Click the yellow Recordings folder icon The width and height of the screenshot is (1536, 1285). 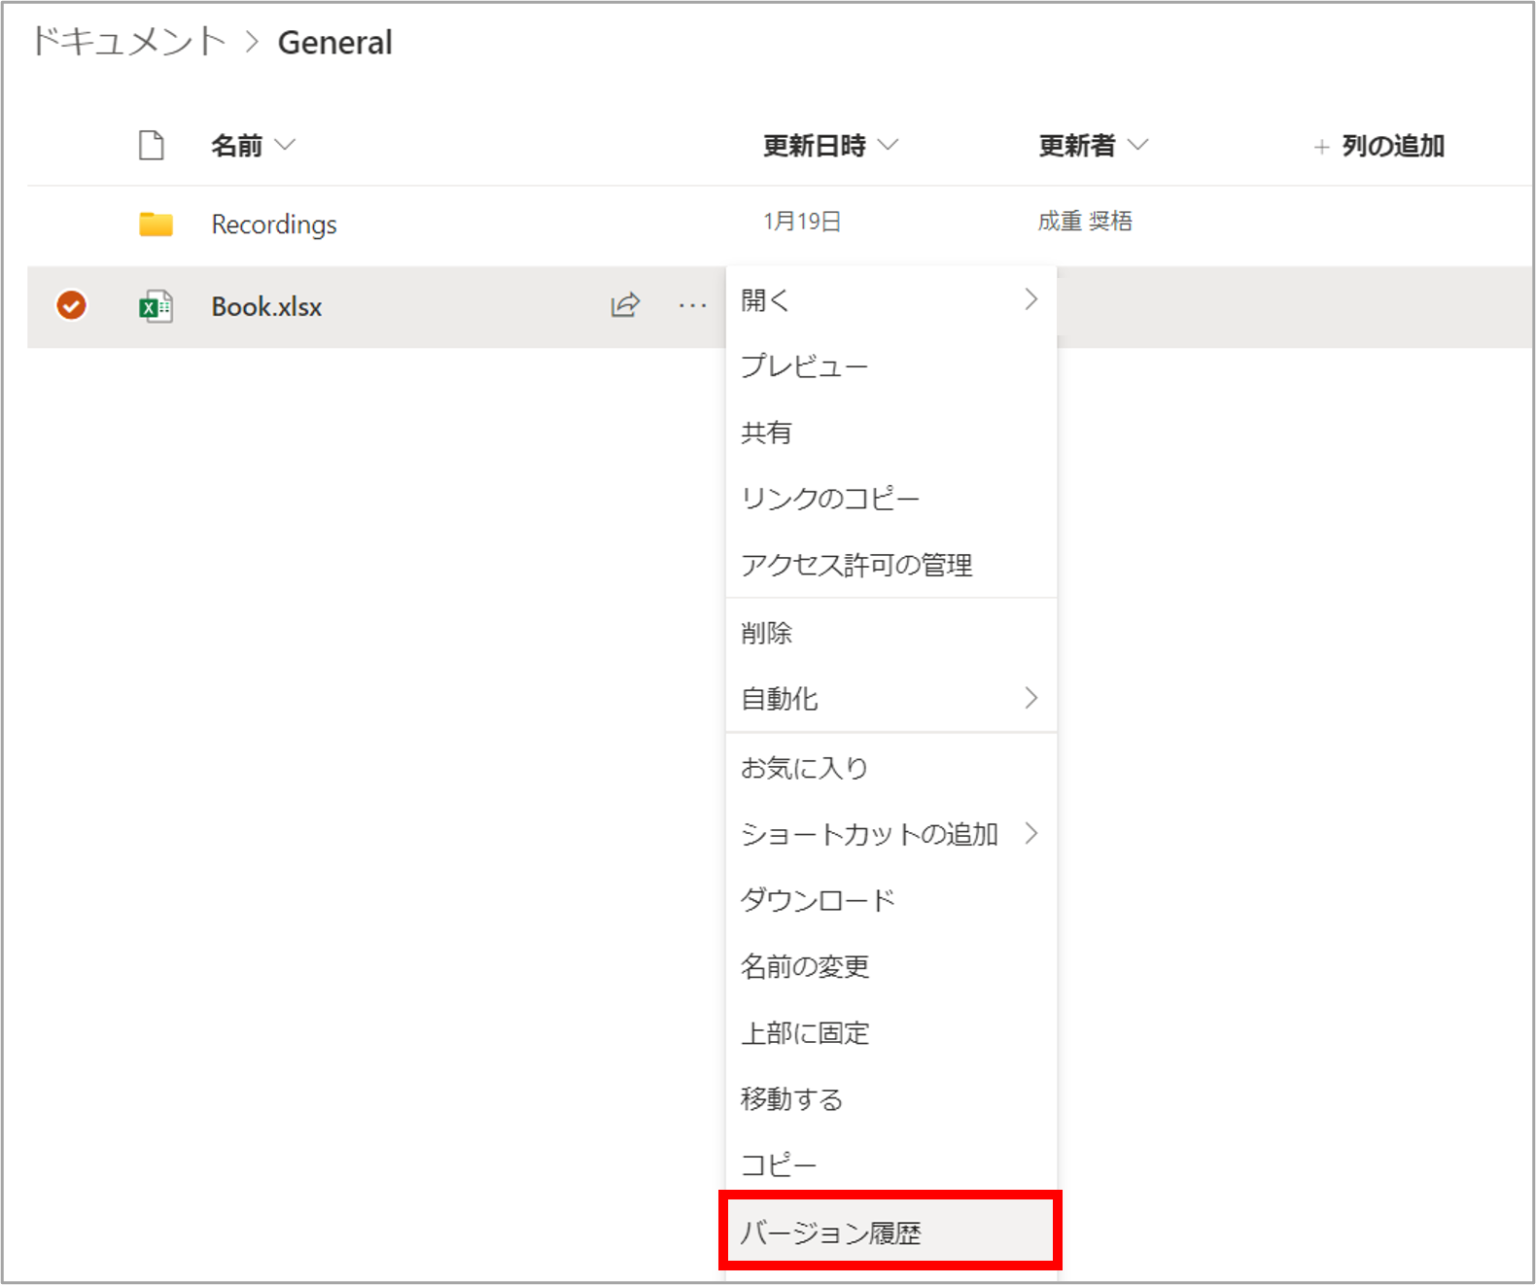point(155,224)
